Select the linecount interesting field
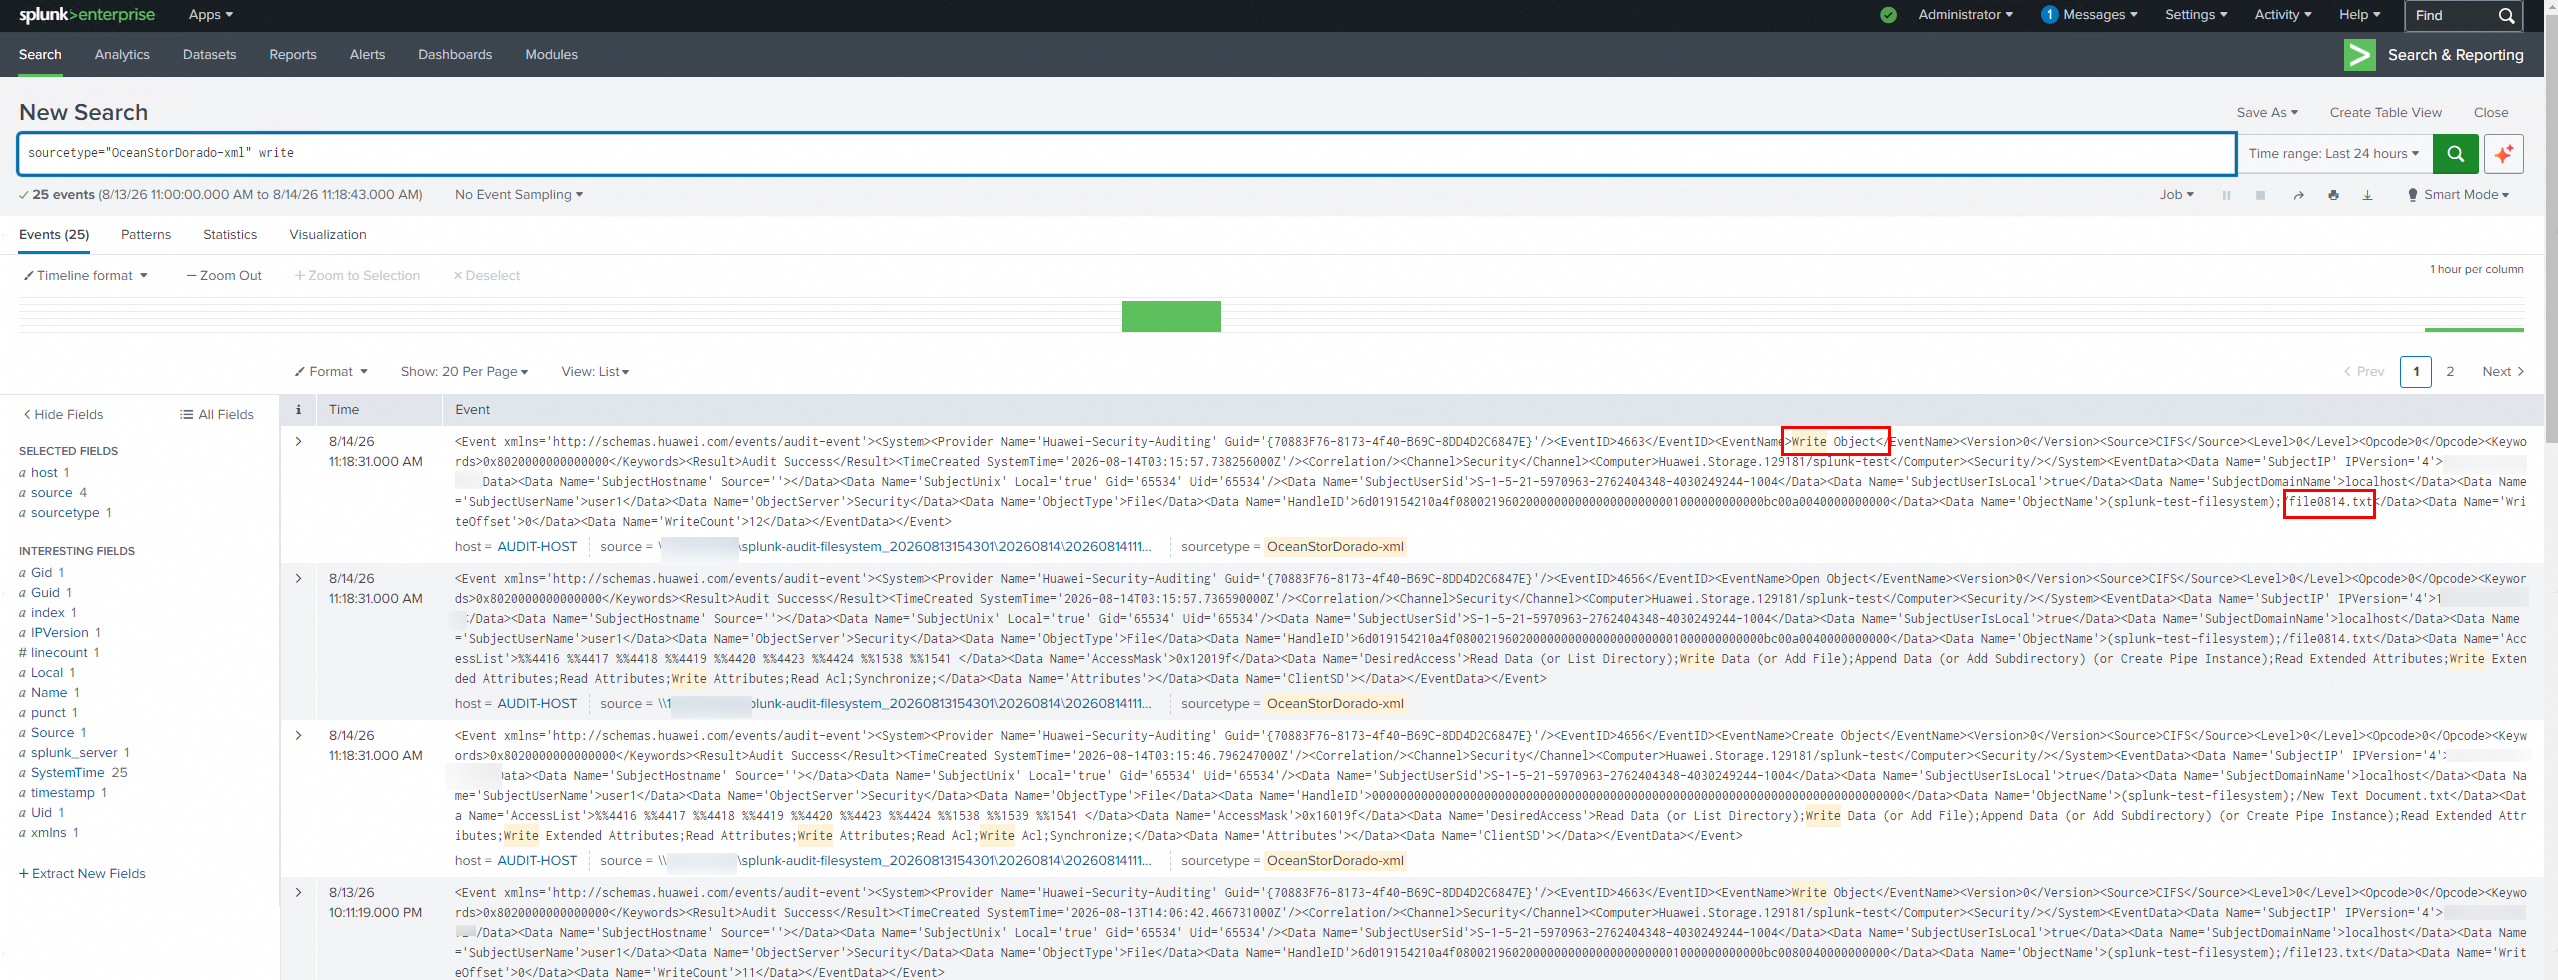 coord(59,653)
